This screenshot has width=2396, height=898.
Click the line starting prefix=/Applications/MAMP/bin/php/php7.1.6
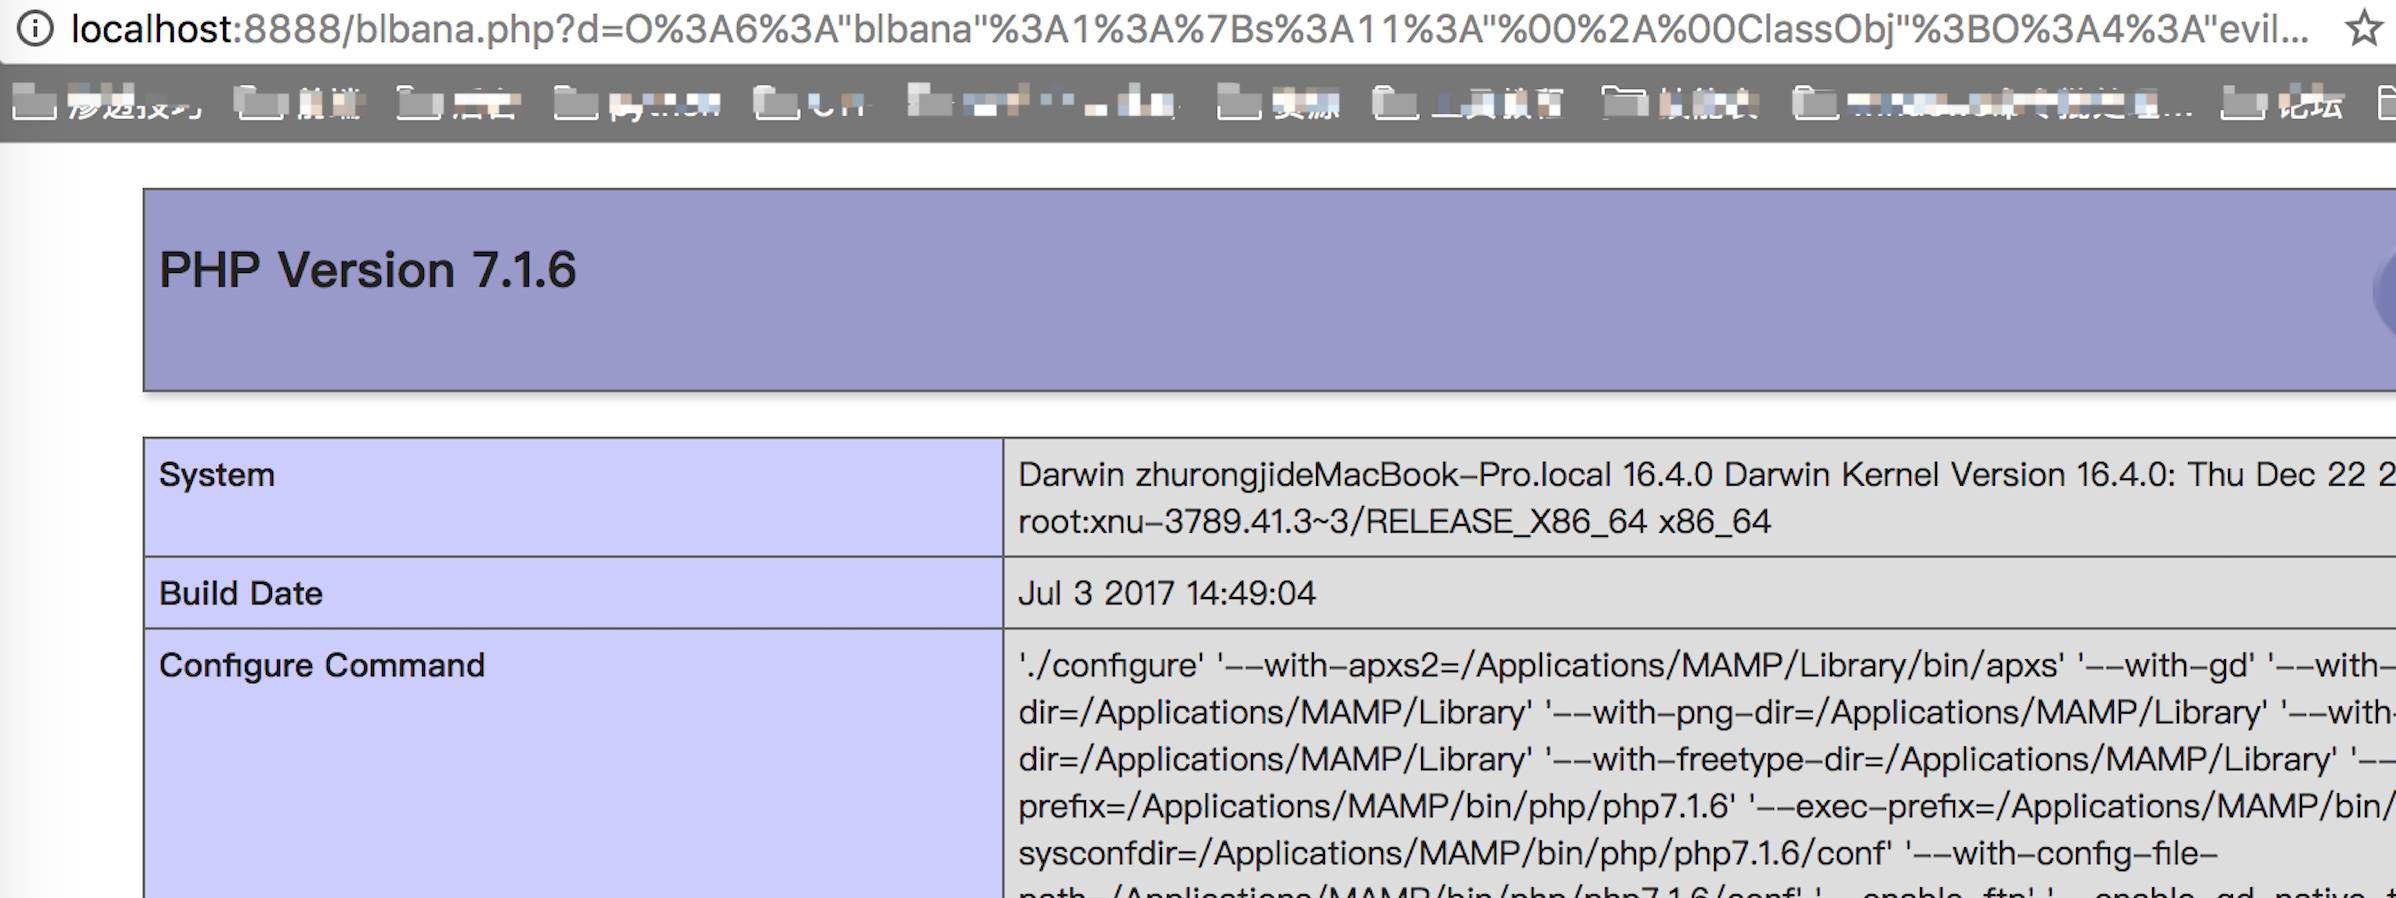(x=1706, y=807)
